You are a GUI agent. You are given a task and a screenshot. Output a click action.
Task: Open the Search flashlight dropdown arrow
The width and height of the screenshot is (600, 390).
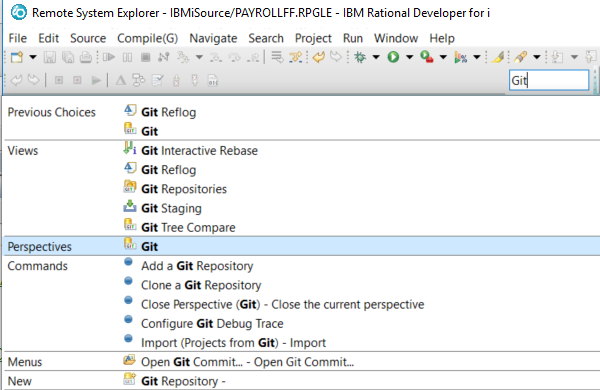(x=537, y=57)
